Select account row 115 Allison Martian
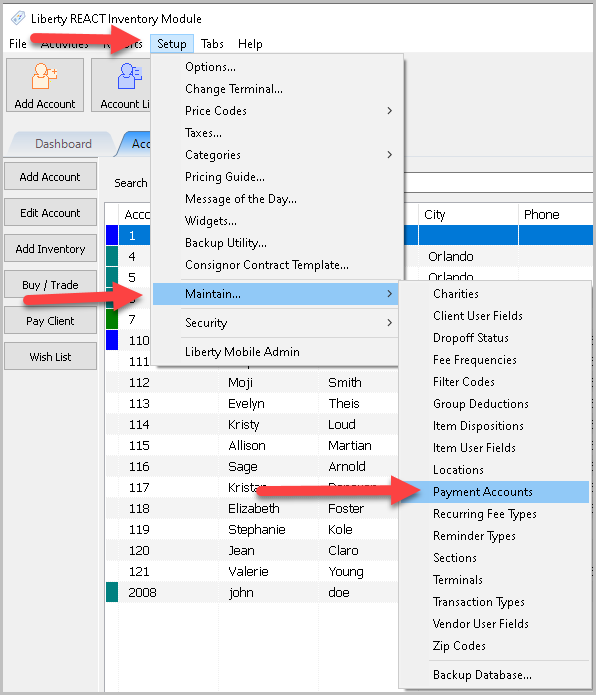Screen dimensions: 596x695 [252, 445]
